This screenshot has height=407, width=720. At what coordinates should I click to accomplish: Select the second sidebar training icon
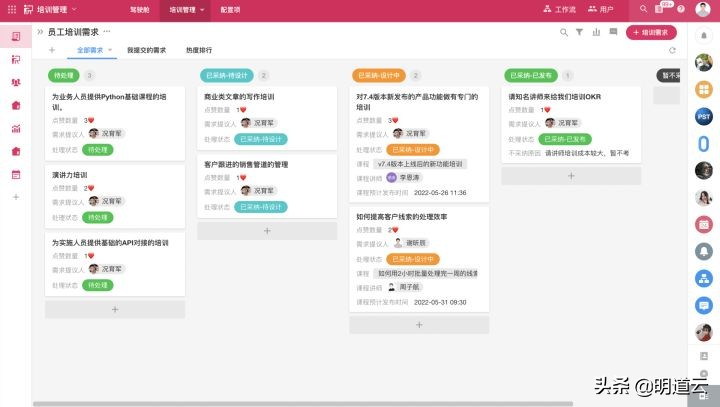(x=16, y=59)
